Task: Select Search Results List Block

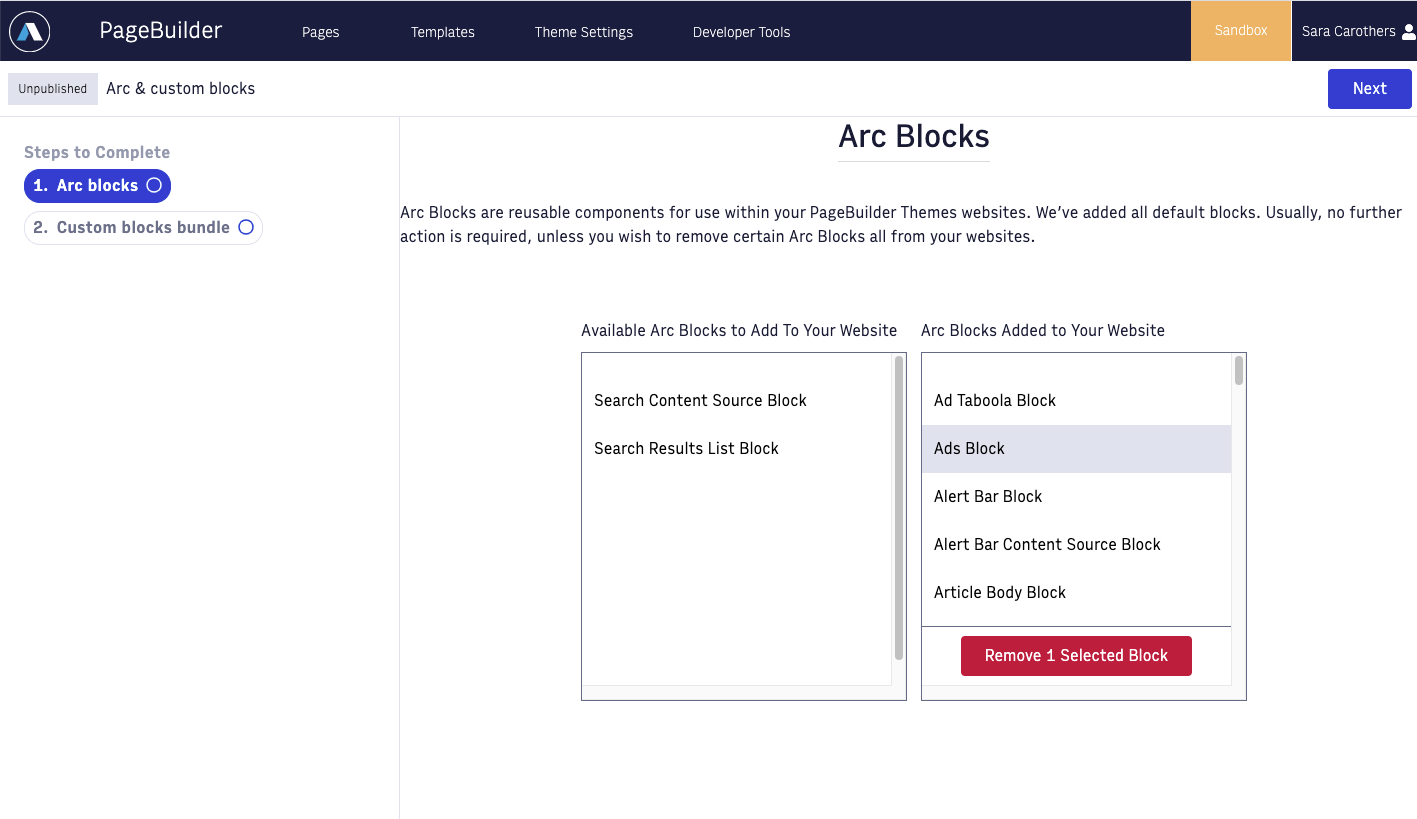Action: pyautogui.click(x=736, y=448)
